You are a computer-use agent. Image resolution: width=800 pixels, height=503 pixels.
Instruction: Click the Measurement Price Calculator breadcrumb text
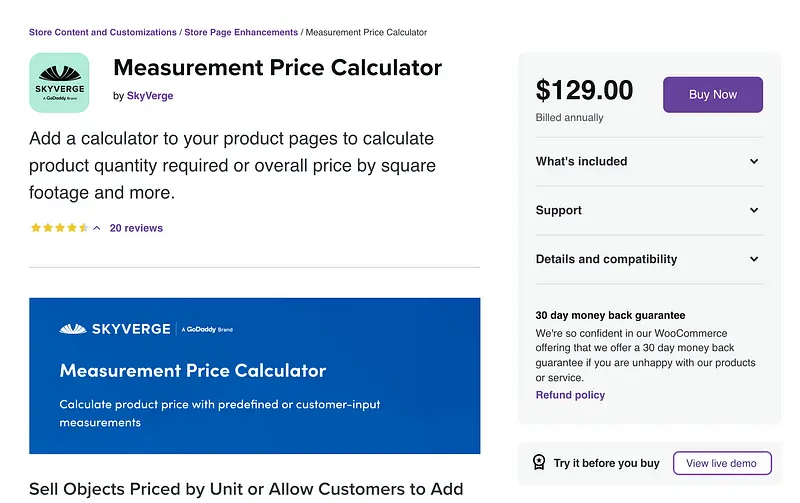[x=366, y=32]
